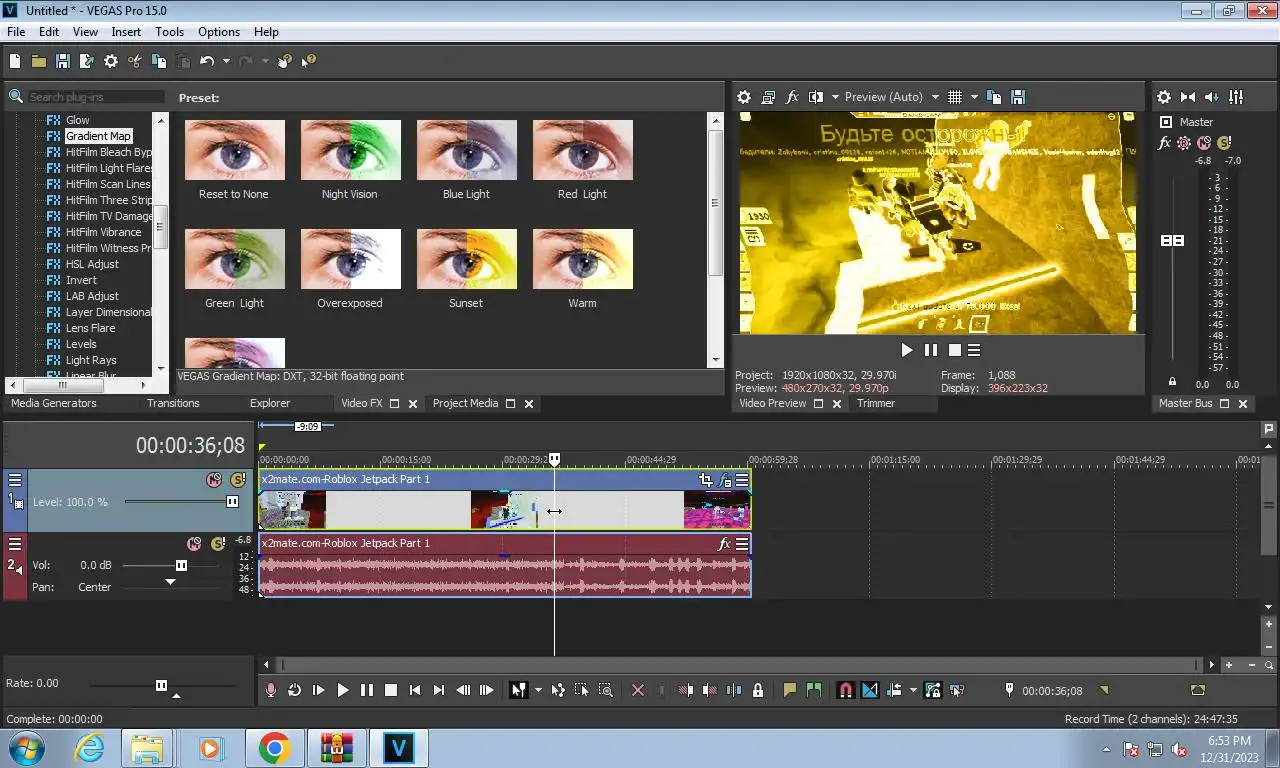The width and height of the screenshot is (1280, 768).
Task: Toggle Dim Output on Master Bus
Action: pos(1212,97)
